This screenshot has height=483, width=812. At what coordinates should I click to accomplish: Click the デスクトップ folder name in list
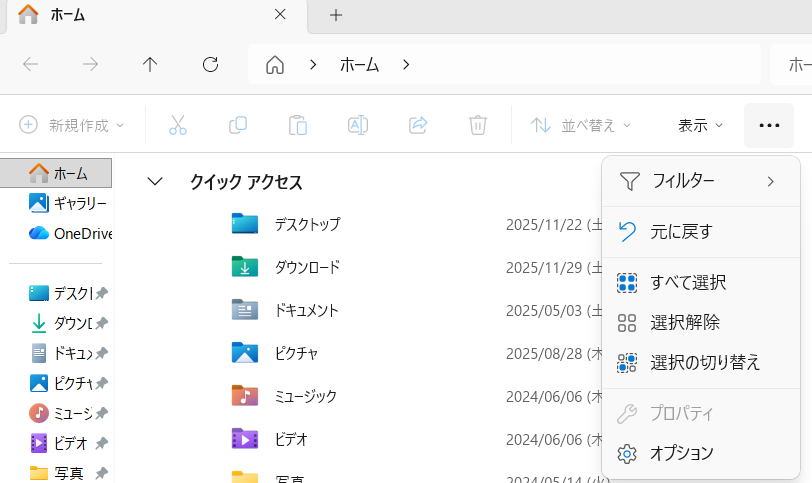[x=308, y=224]
